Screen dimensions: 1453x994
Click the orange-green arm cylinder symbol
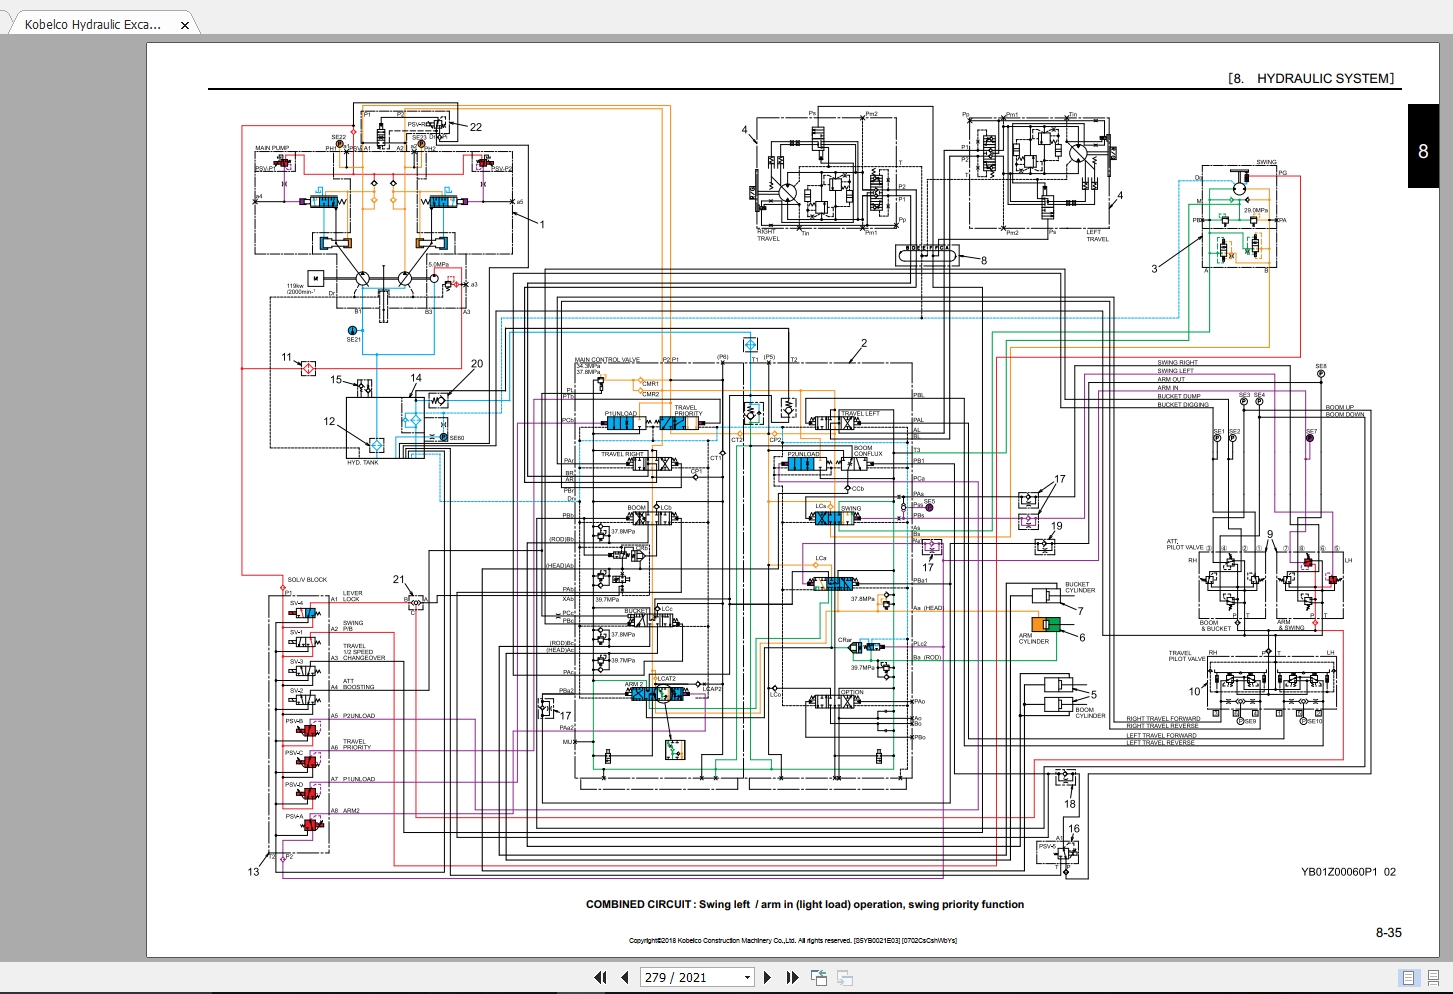pos(1045,625)
